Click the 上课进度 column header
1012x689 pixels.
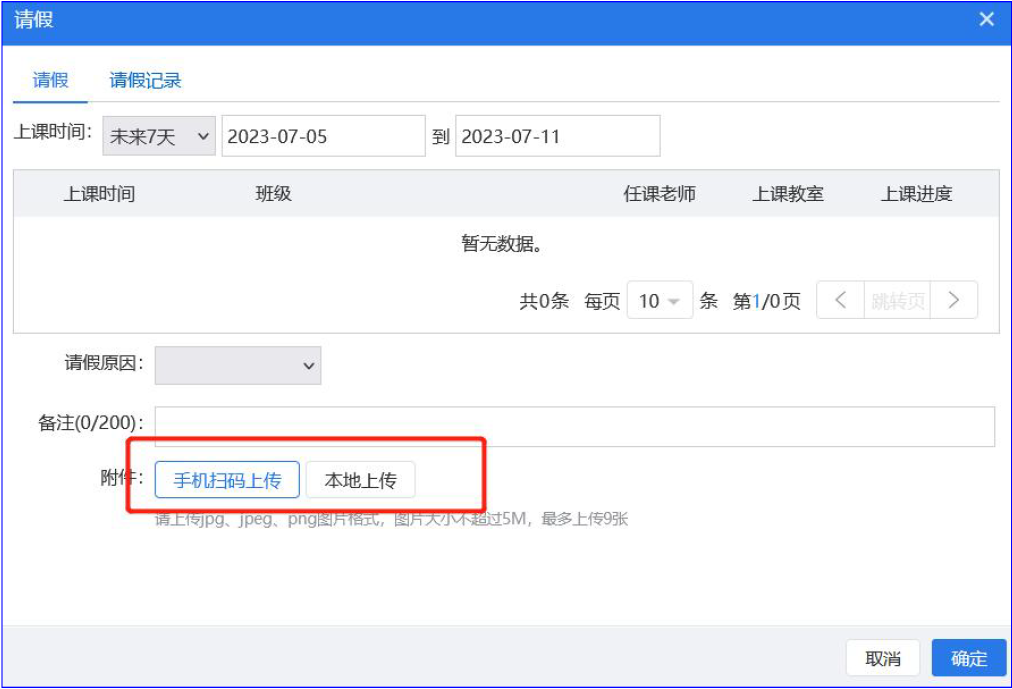(916, 194)
